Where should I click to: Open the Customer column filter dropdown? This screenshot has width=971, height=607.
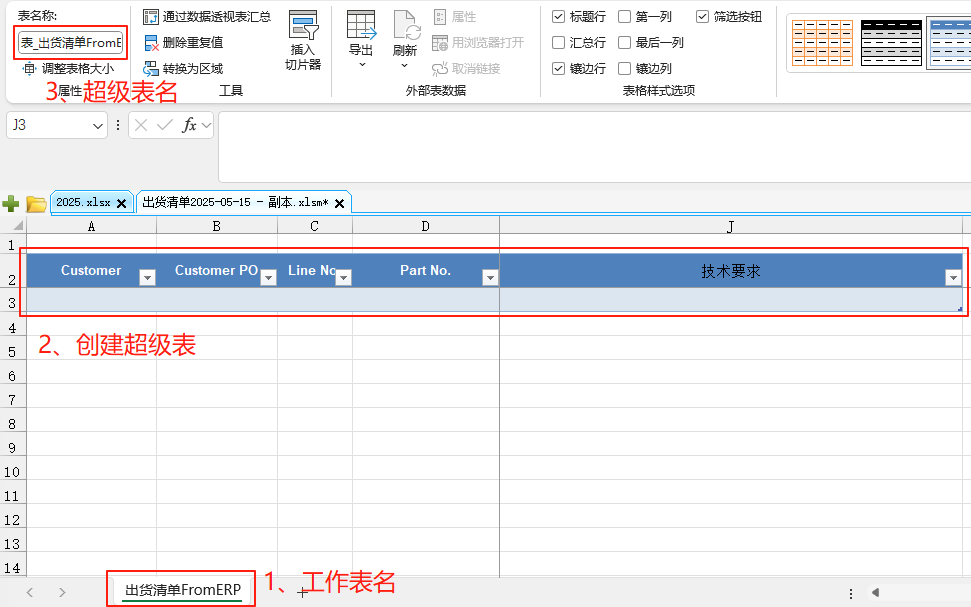[147, 277]
